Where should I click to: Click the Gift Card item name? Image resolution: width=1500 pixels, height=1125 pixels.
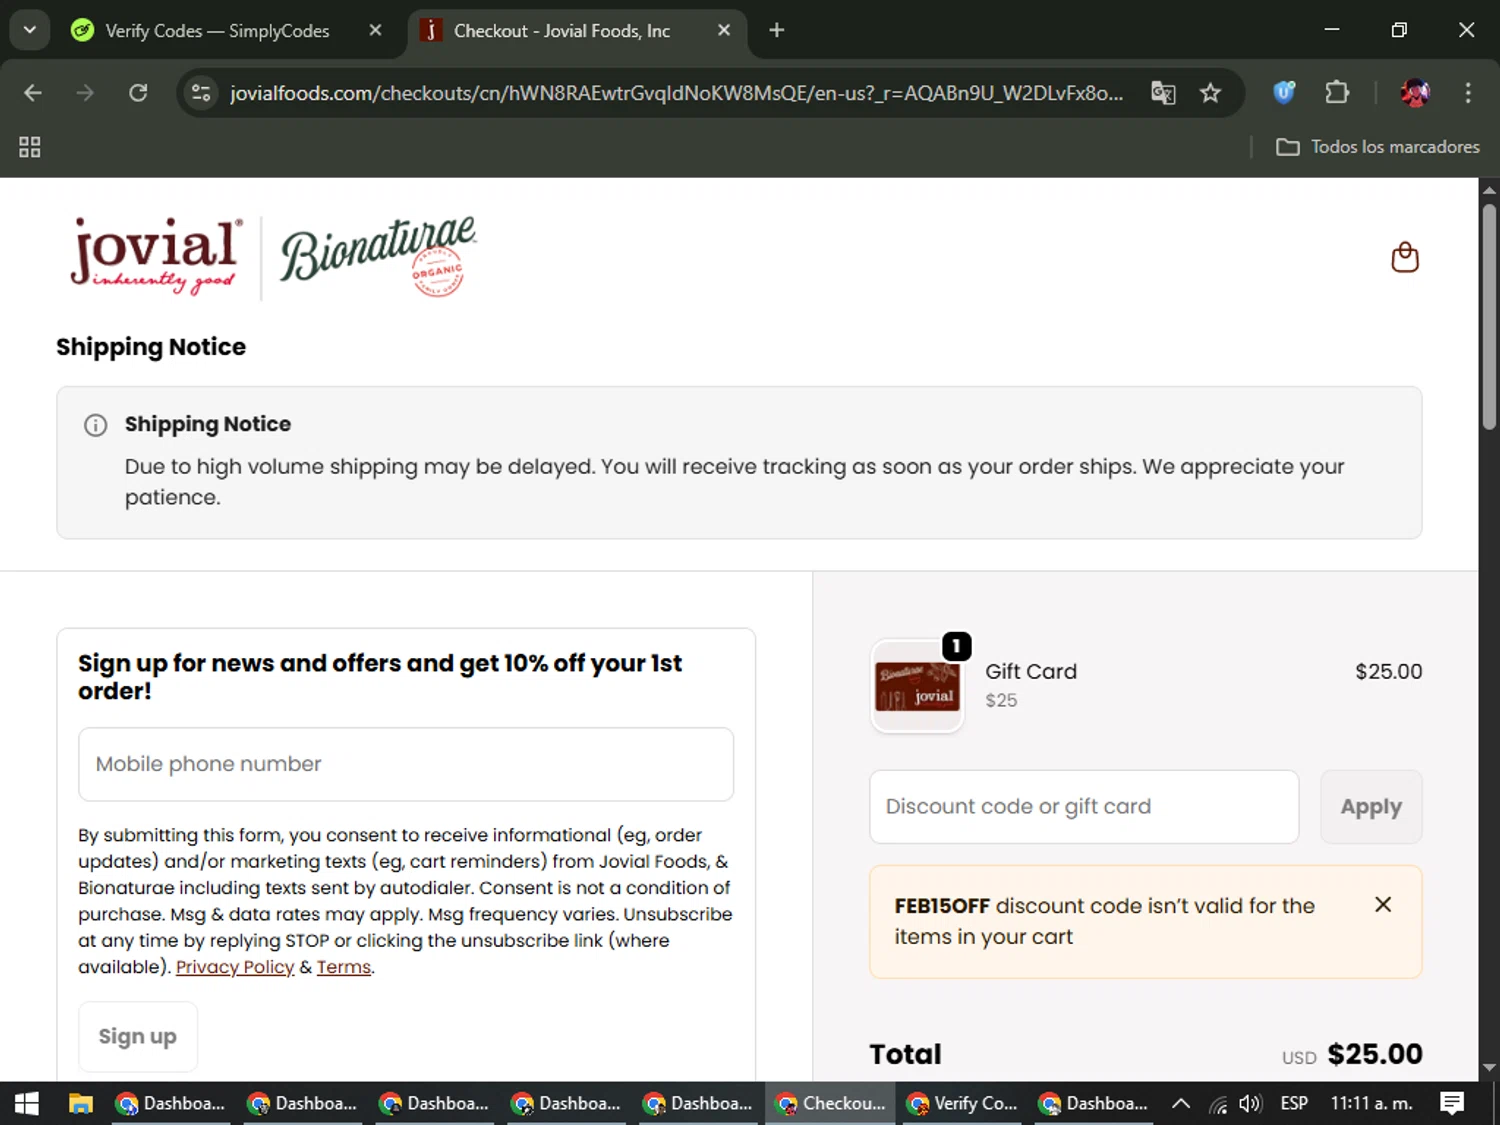click(1031, 671)
